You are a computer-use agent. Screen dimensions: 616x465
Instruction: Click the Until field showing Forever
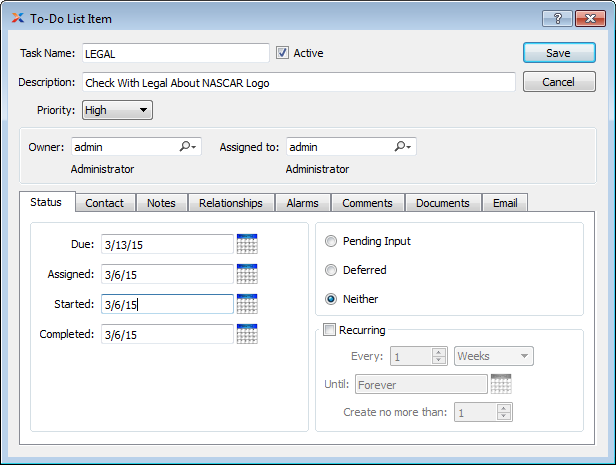pyautogui.click(x=421, y=384)
